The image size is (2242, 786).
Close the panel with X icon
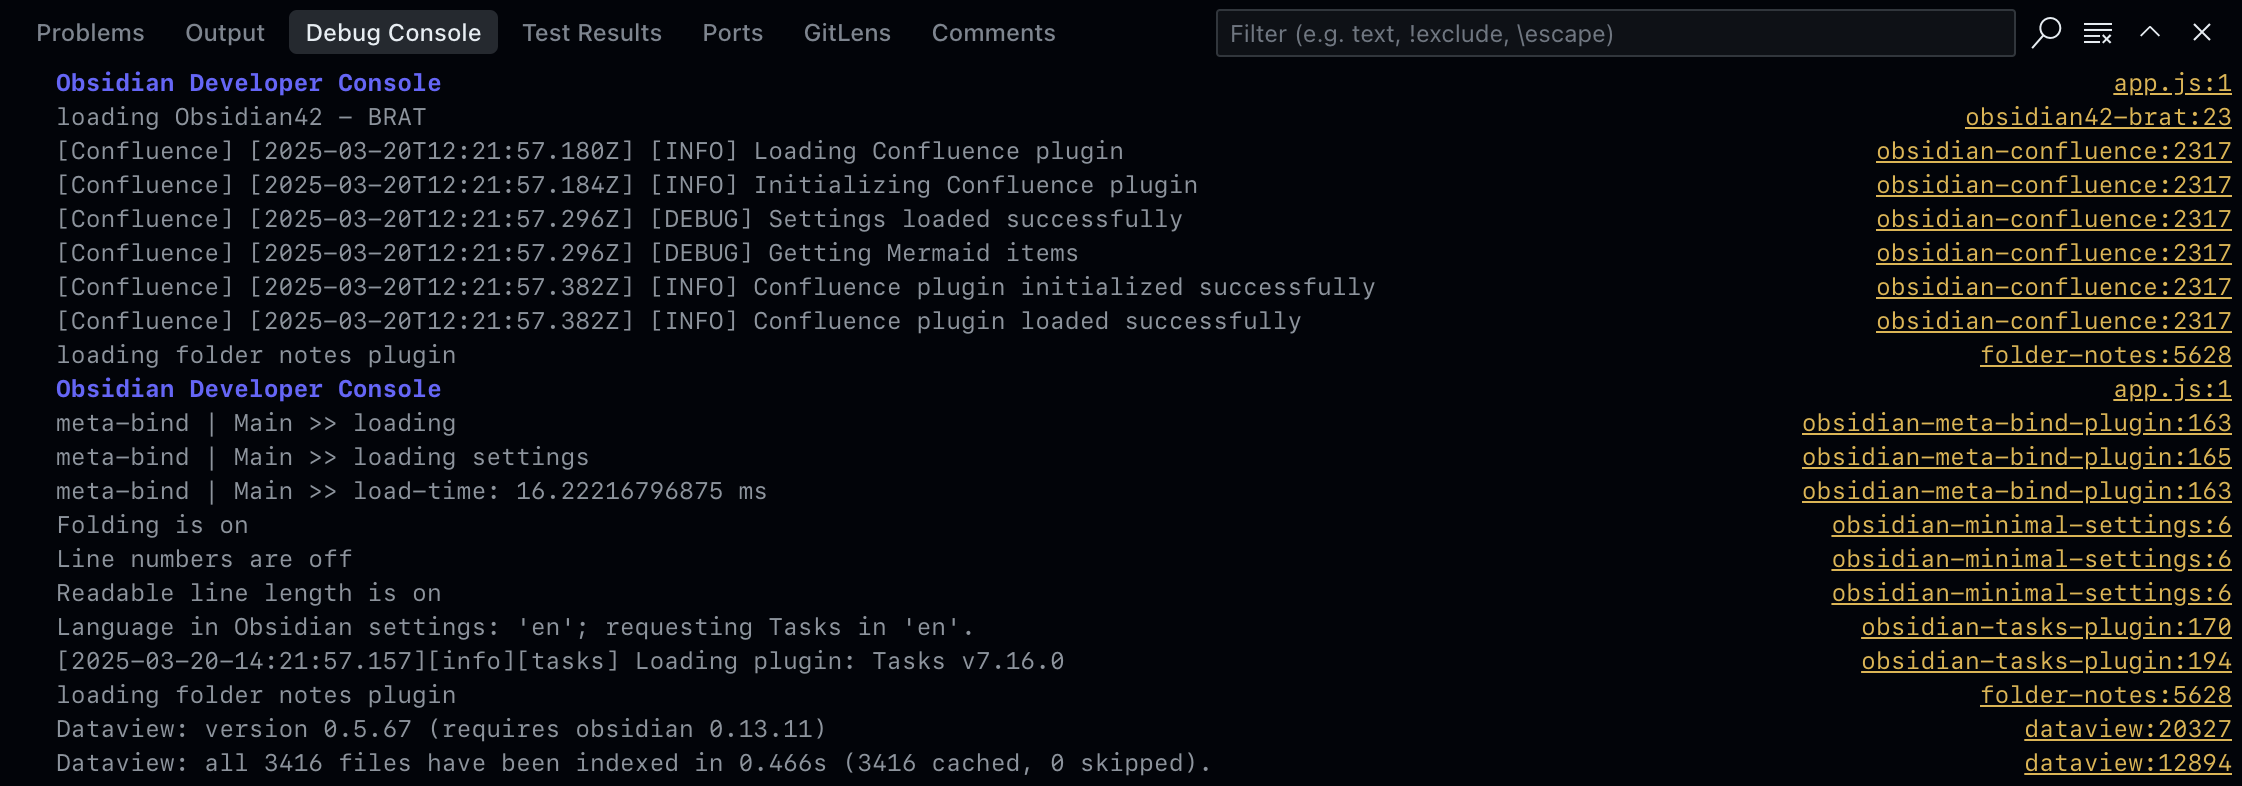(2201, 33)
